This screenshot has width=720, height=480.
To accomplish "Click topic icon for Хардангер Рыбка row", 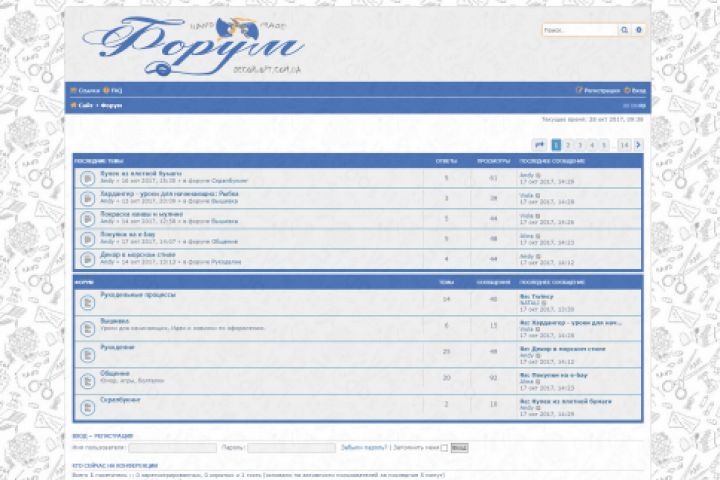I will pyautogui.click(x=87, y=198).
